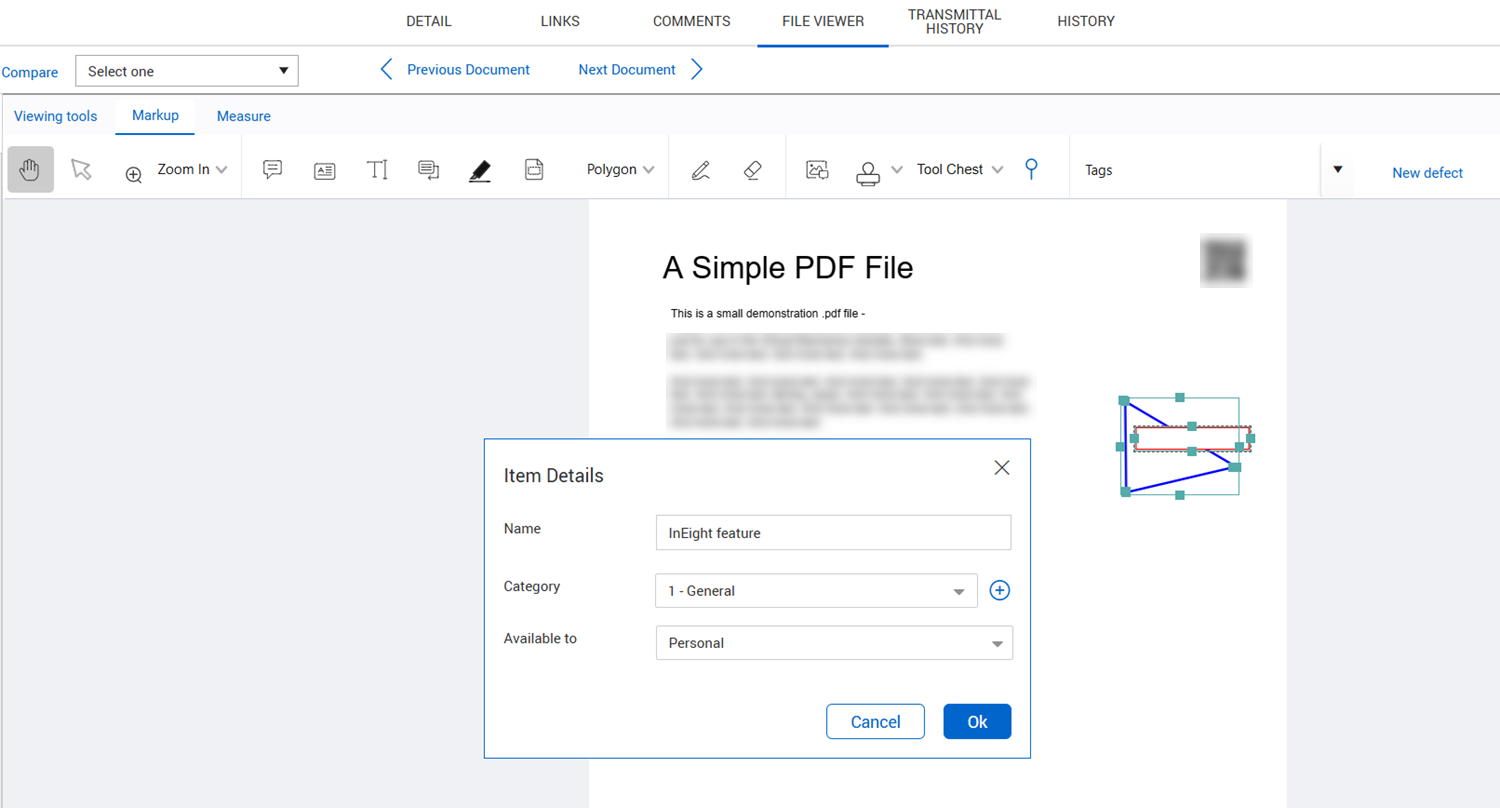Image resolution: width=1500 pixels, height=808 pixels.
Task: Choose the typewriter text tool
Action: tap(377, 170)
